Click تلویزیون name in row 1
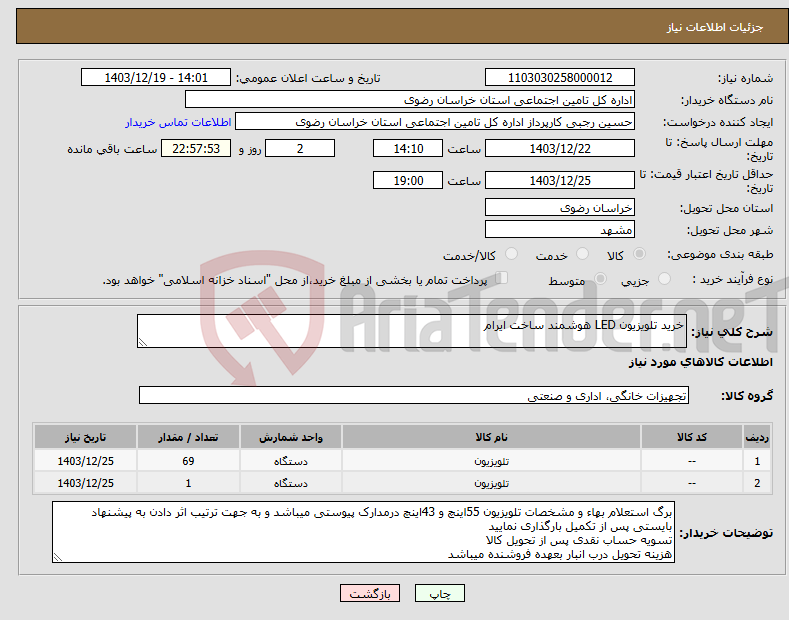This screenshot has width=789, height=620. [491, 461]
